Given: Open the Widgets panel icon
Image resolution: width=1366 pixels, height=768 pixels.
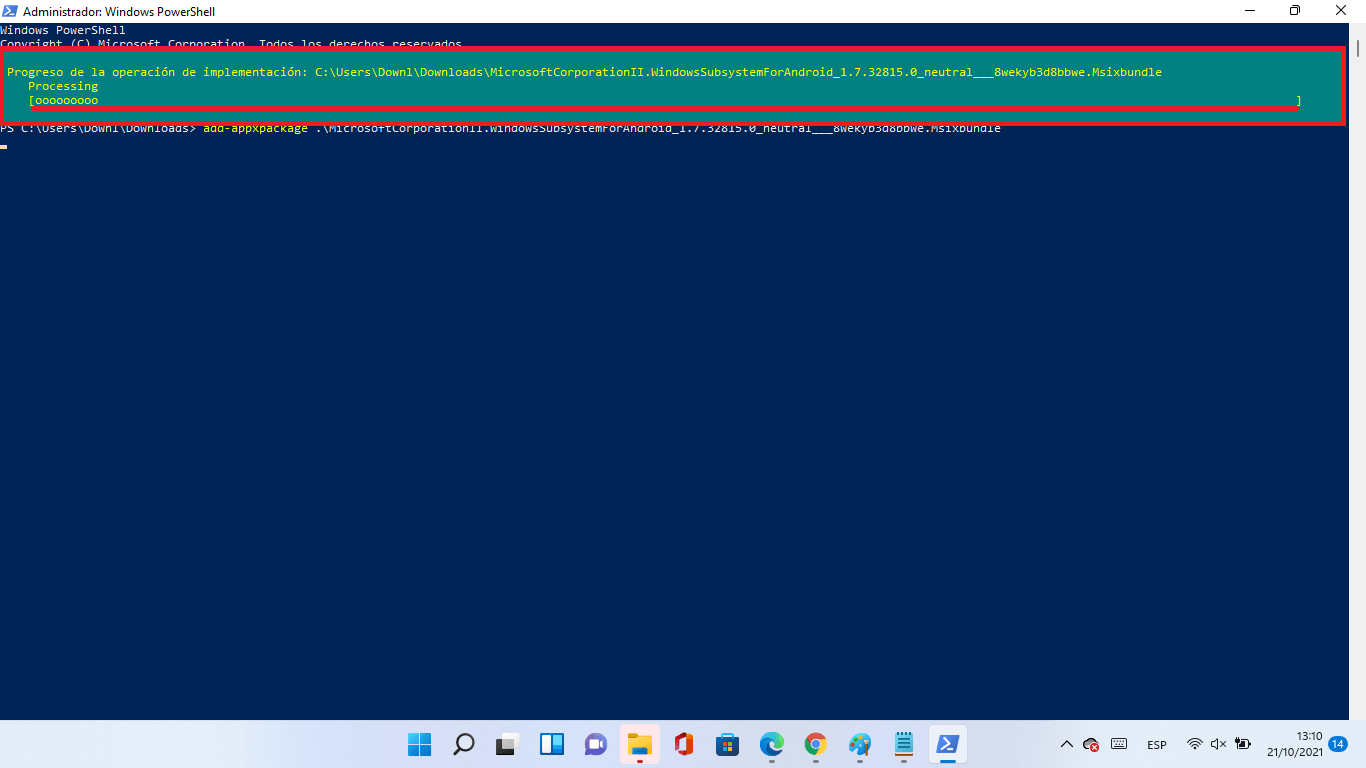Looking at the screenshot, I should point(552,744).
